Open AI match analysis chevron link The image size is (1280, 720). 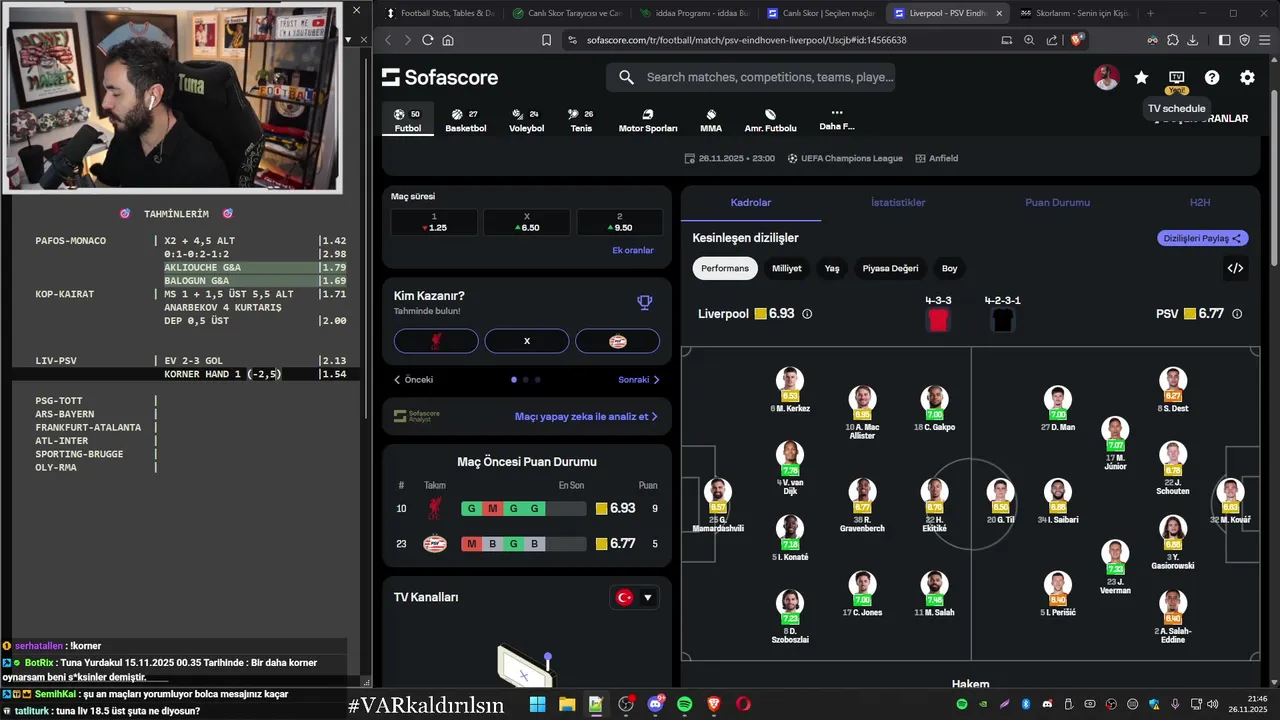[x=587, y=416]
